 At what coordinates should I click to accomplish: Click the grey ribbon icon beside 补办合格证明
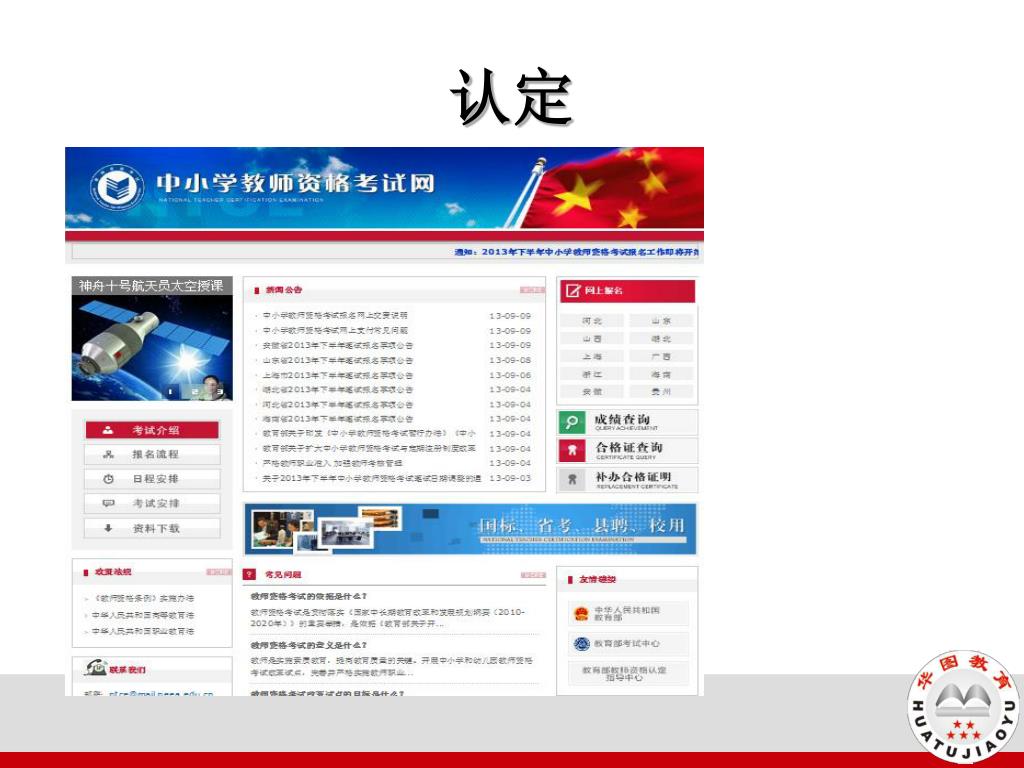[x=571, y=479]
